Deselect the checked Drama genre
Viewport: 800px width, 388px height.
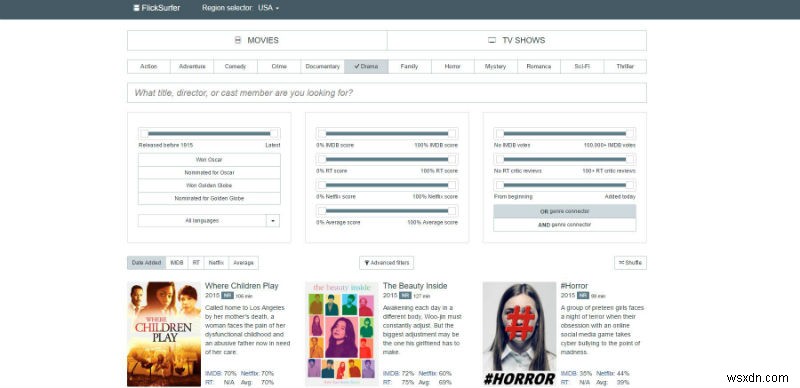pos(366,66)
